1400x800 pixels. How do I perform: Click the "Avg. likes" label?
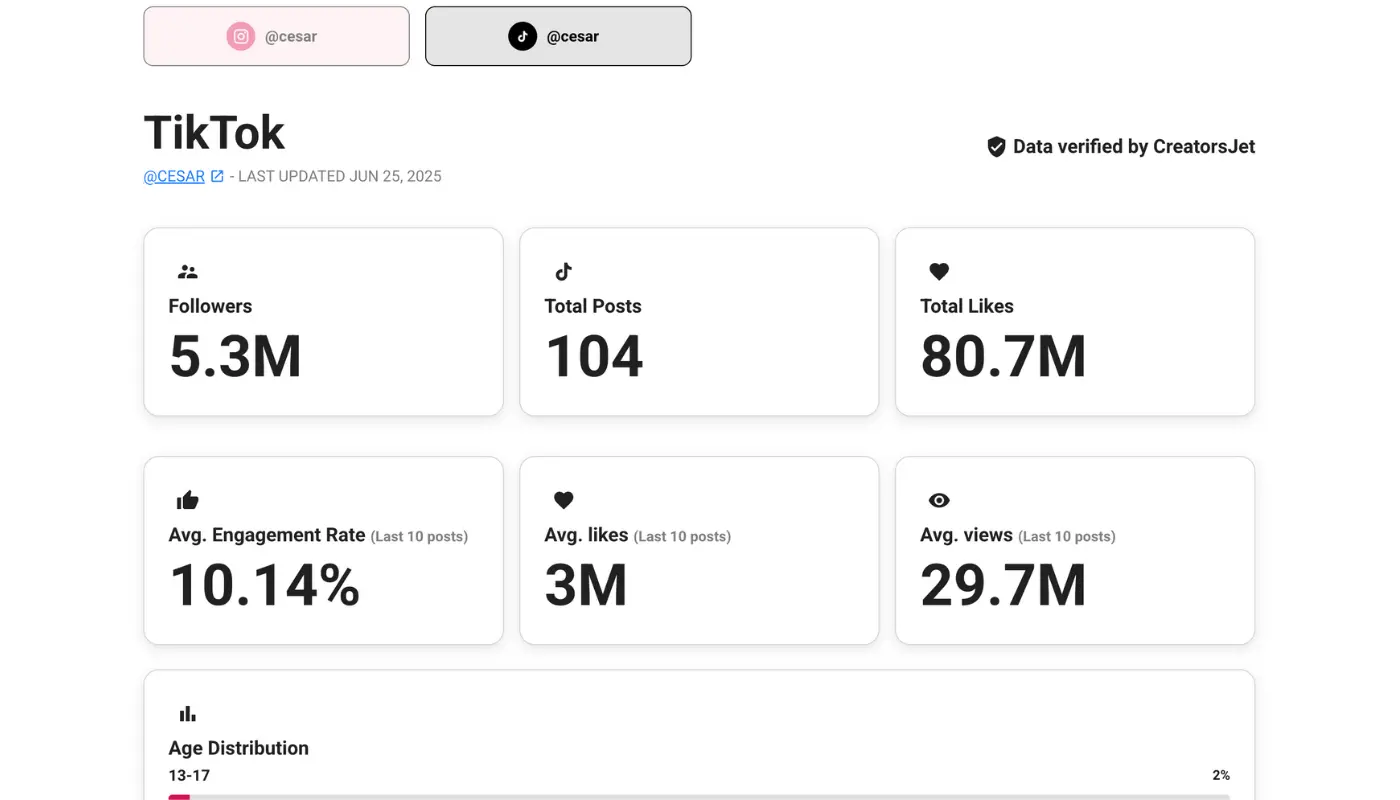point(586,535)
